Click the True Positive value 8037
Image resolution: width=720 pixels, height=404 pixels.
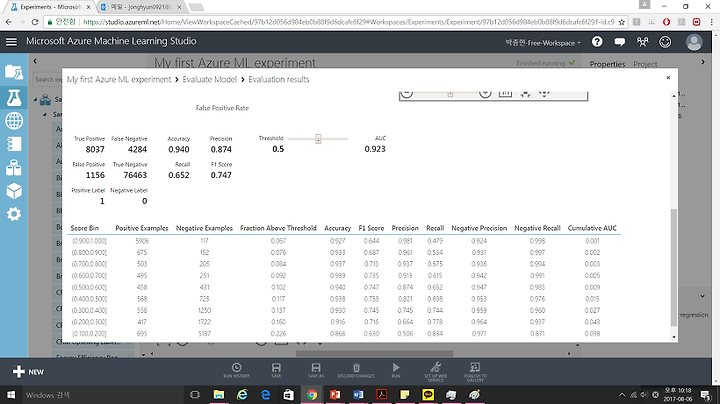click(x=95, y=150)
